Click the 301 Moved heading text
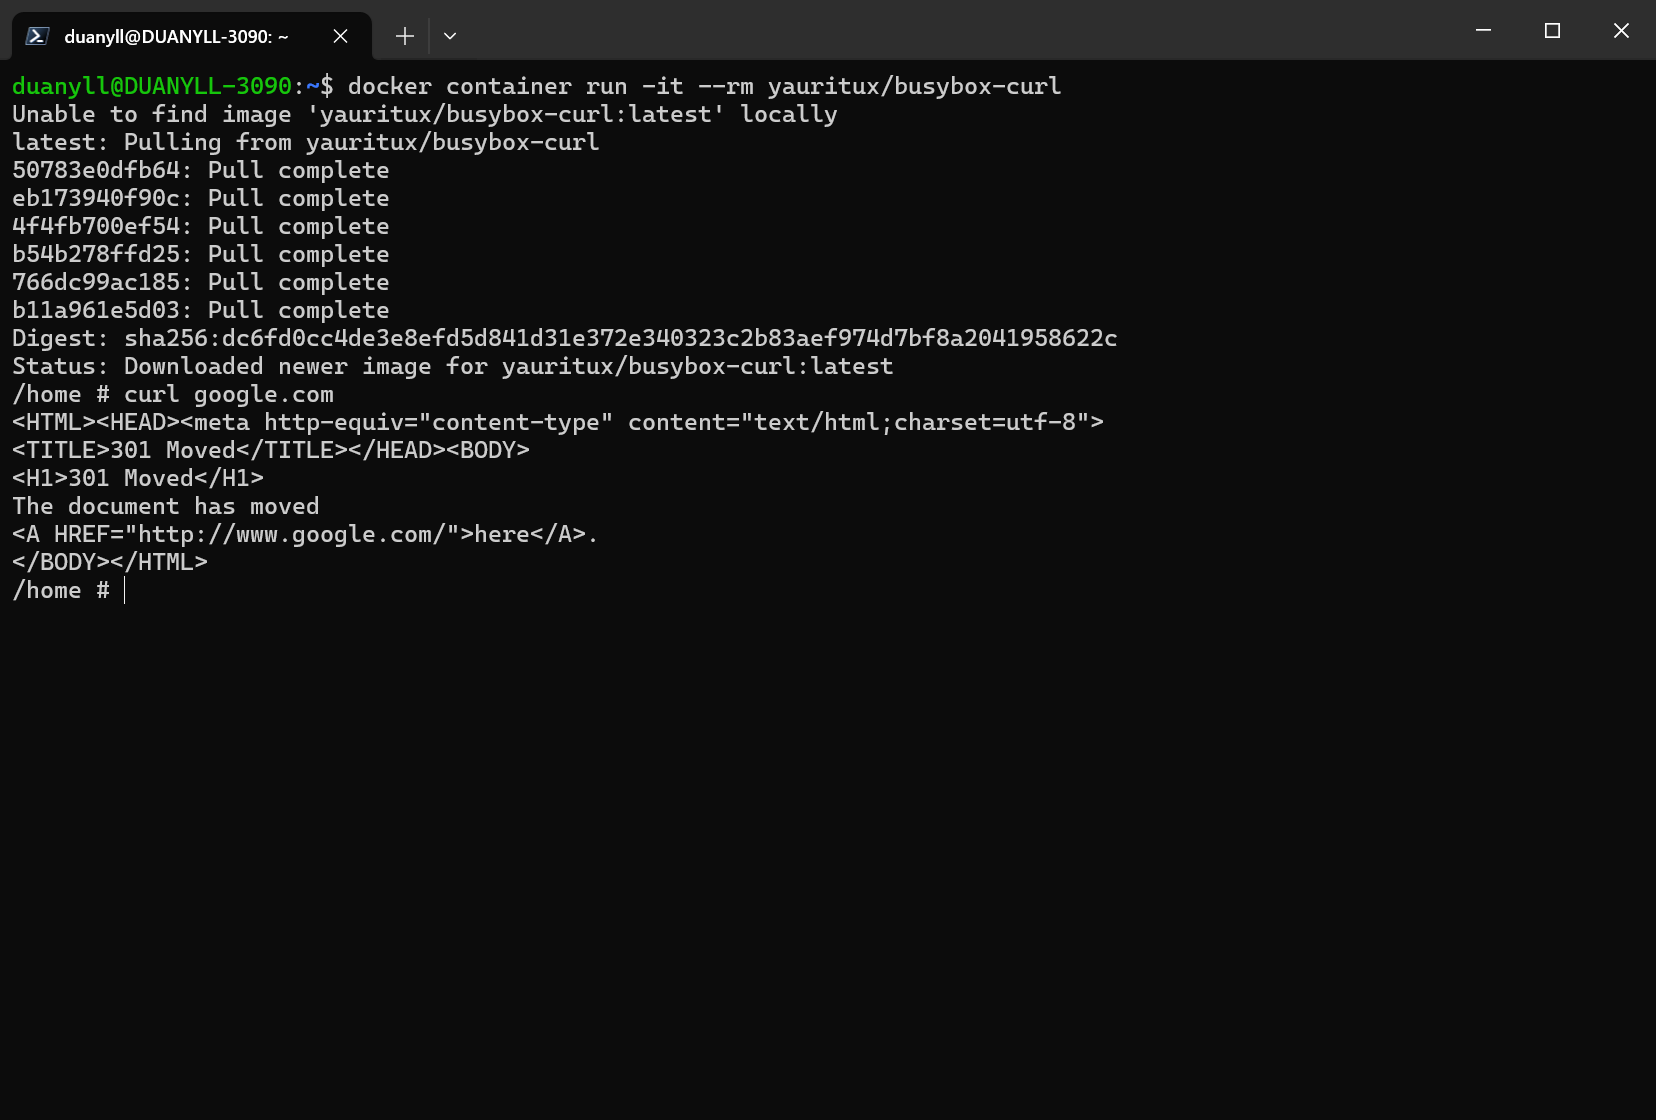Screen dimensions: 1656x1120 (x=137, y=478)
